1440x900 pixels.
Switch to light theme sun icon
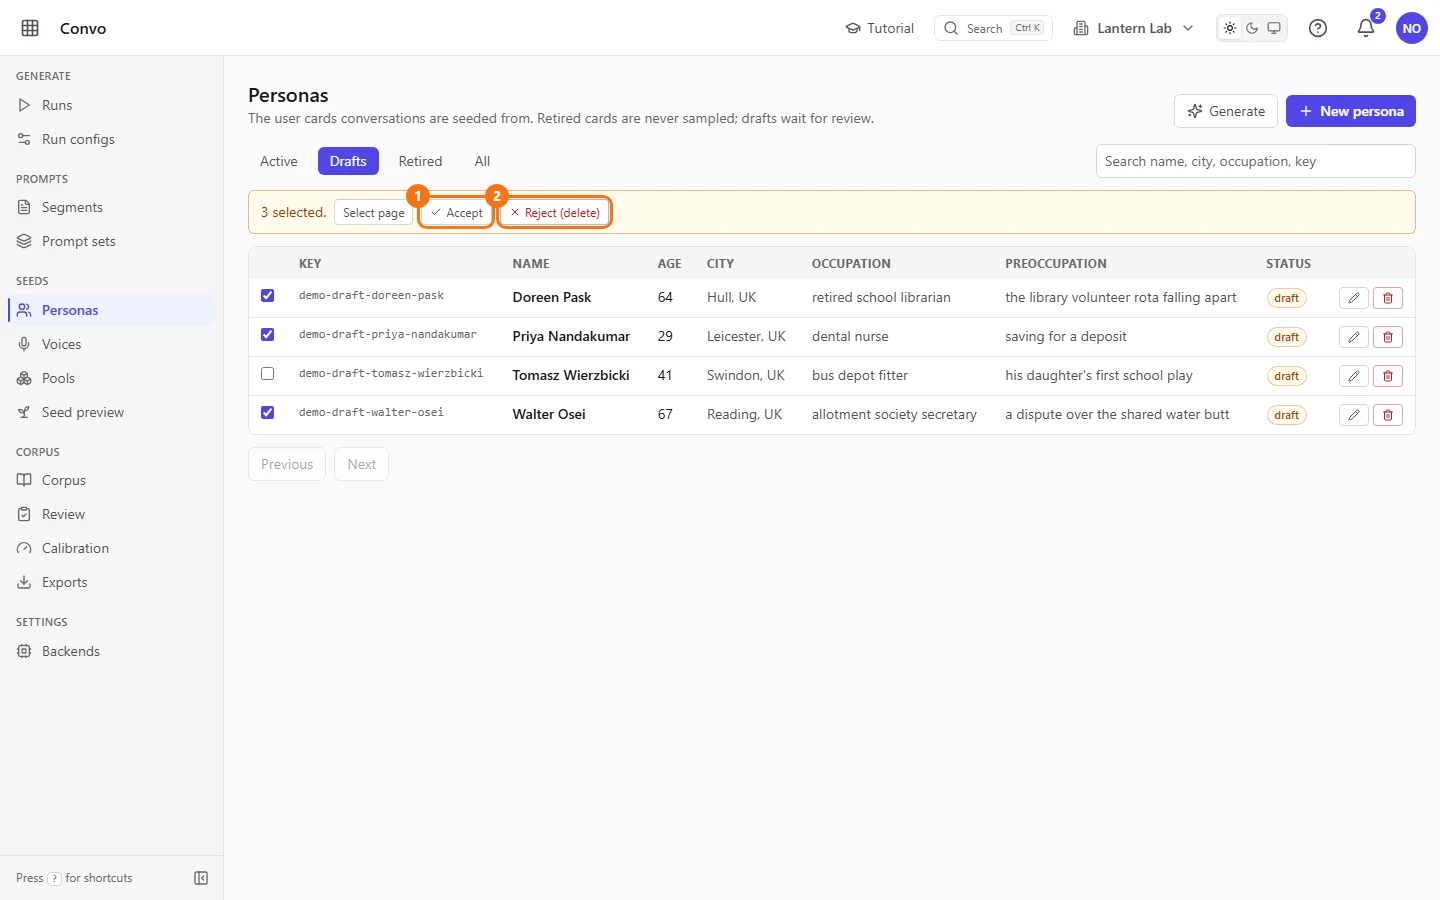[x=1230, y=28]
